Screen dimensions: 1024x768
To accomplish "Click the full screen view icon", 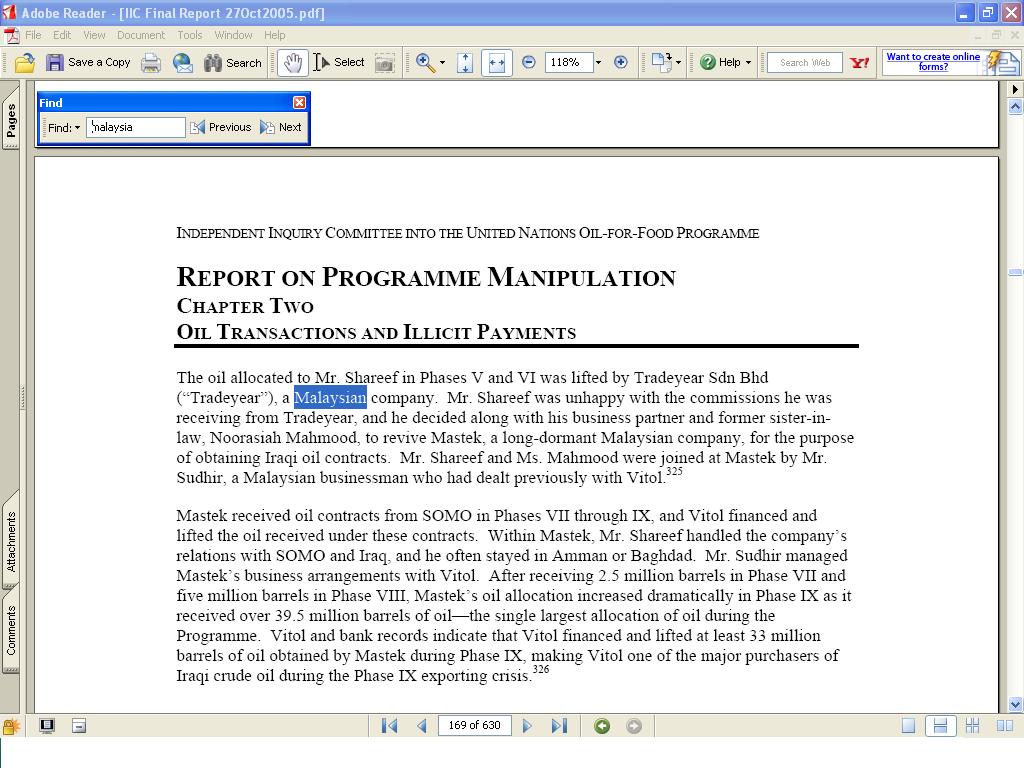I will pos(47,726).
